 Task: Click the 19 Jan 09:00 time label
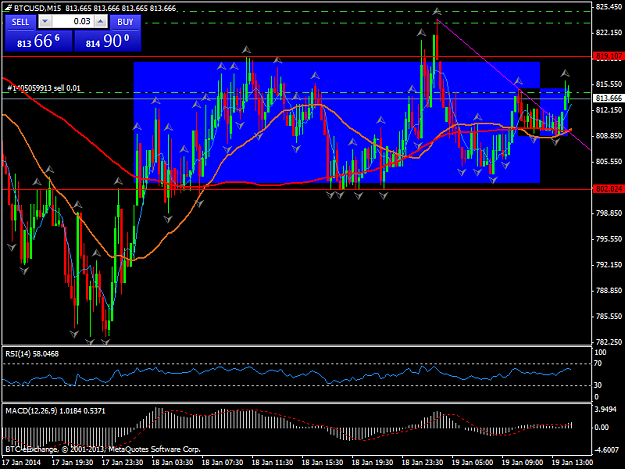[x=522, y=463]
